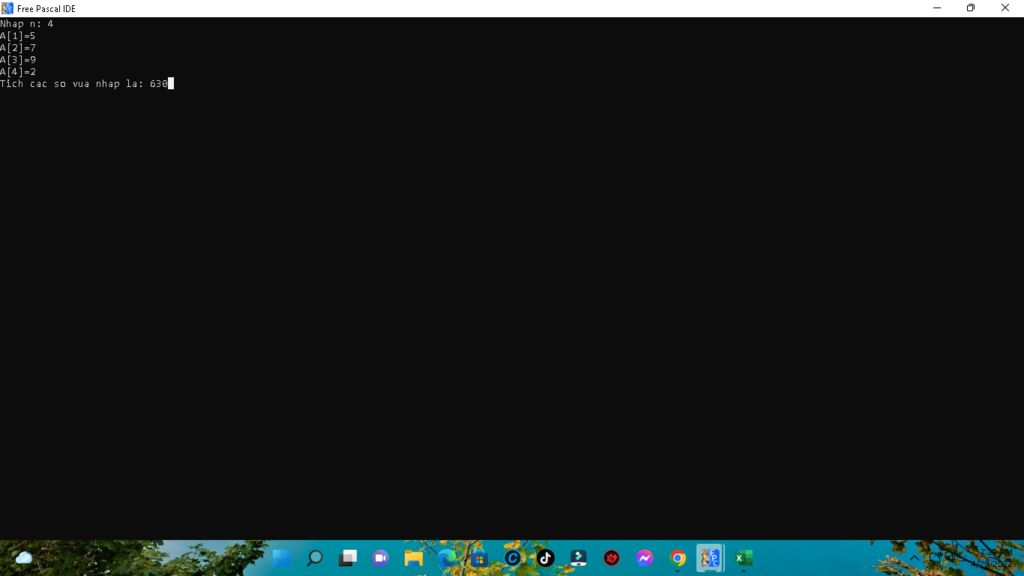The width and height of the screenshot is (1024, 576).
Task: Minimize the Free Pascal IDE window
Action: [x=937, y=8]
